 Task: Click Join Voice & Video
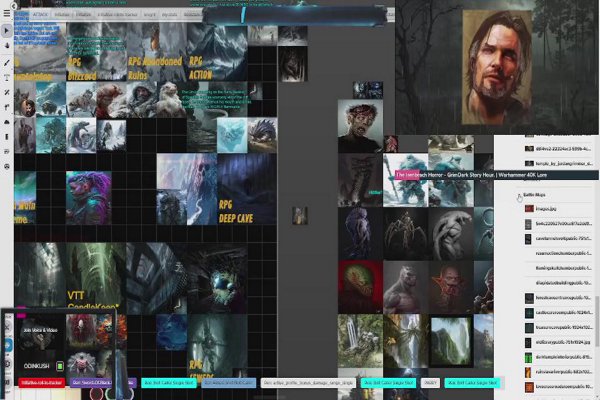[x=40, y=330]
